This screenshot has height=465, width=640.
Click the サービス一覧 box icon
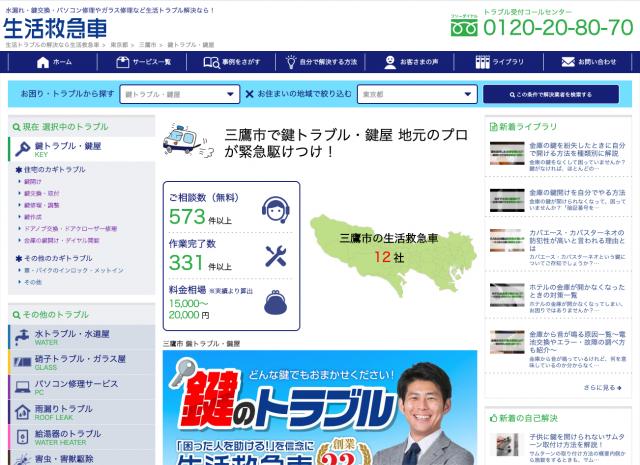[x=122, y=62]
